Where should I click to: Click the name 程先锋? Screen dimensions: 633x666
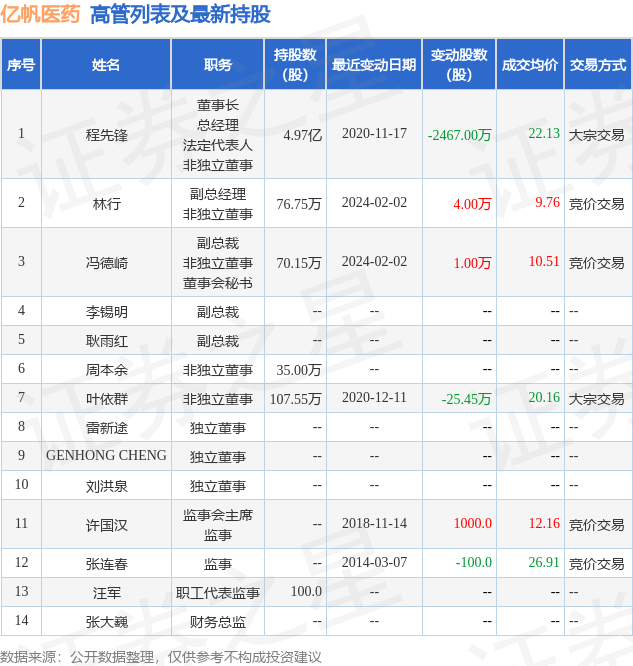107,135
